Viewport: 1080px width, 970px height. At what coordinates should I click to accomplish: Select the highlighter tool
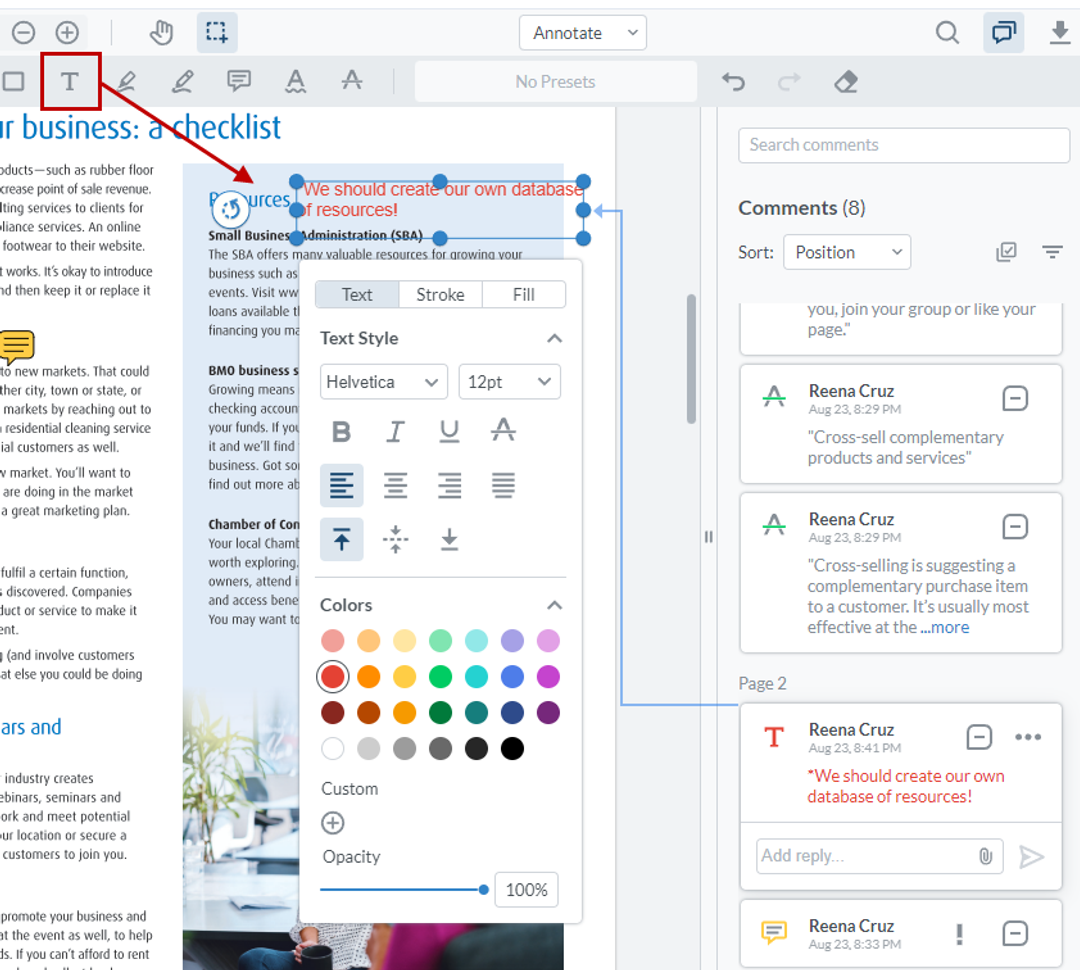click(x=126, y=80)
